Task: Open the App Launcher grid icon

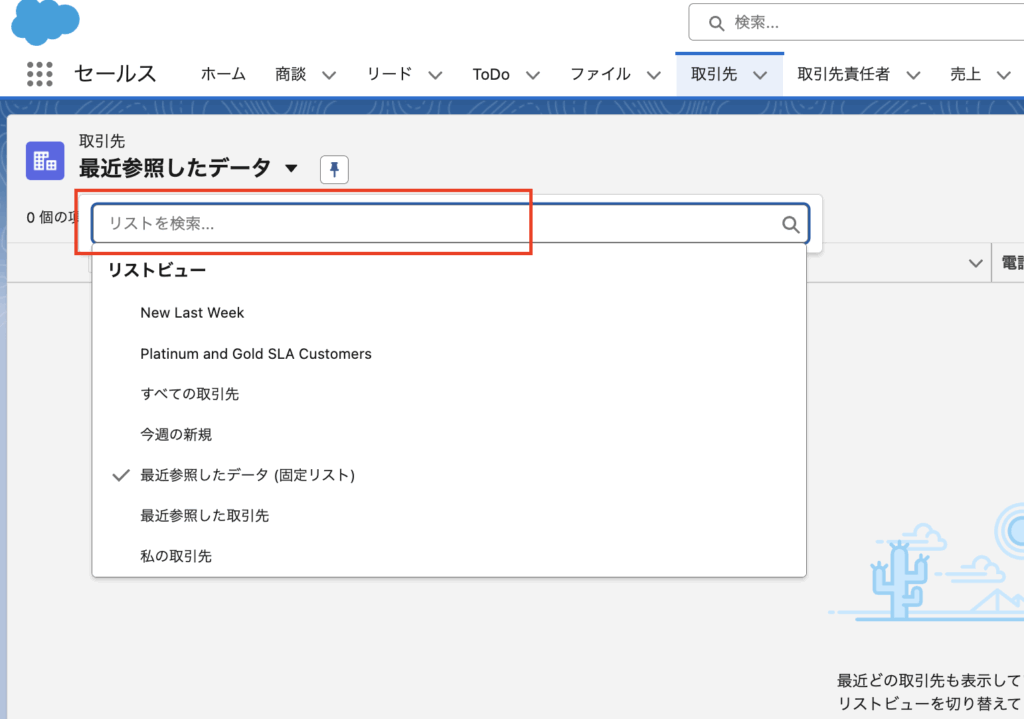Action: (x=39, y=74)
